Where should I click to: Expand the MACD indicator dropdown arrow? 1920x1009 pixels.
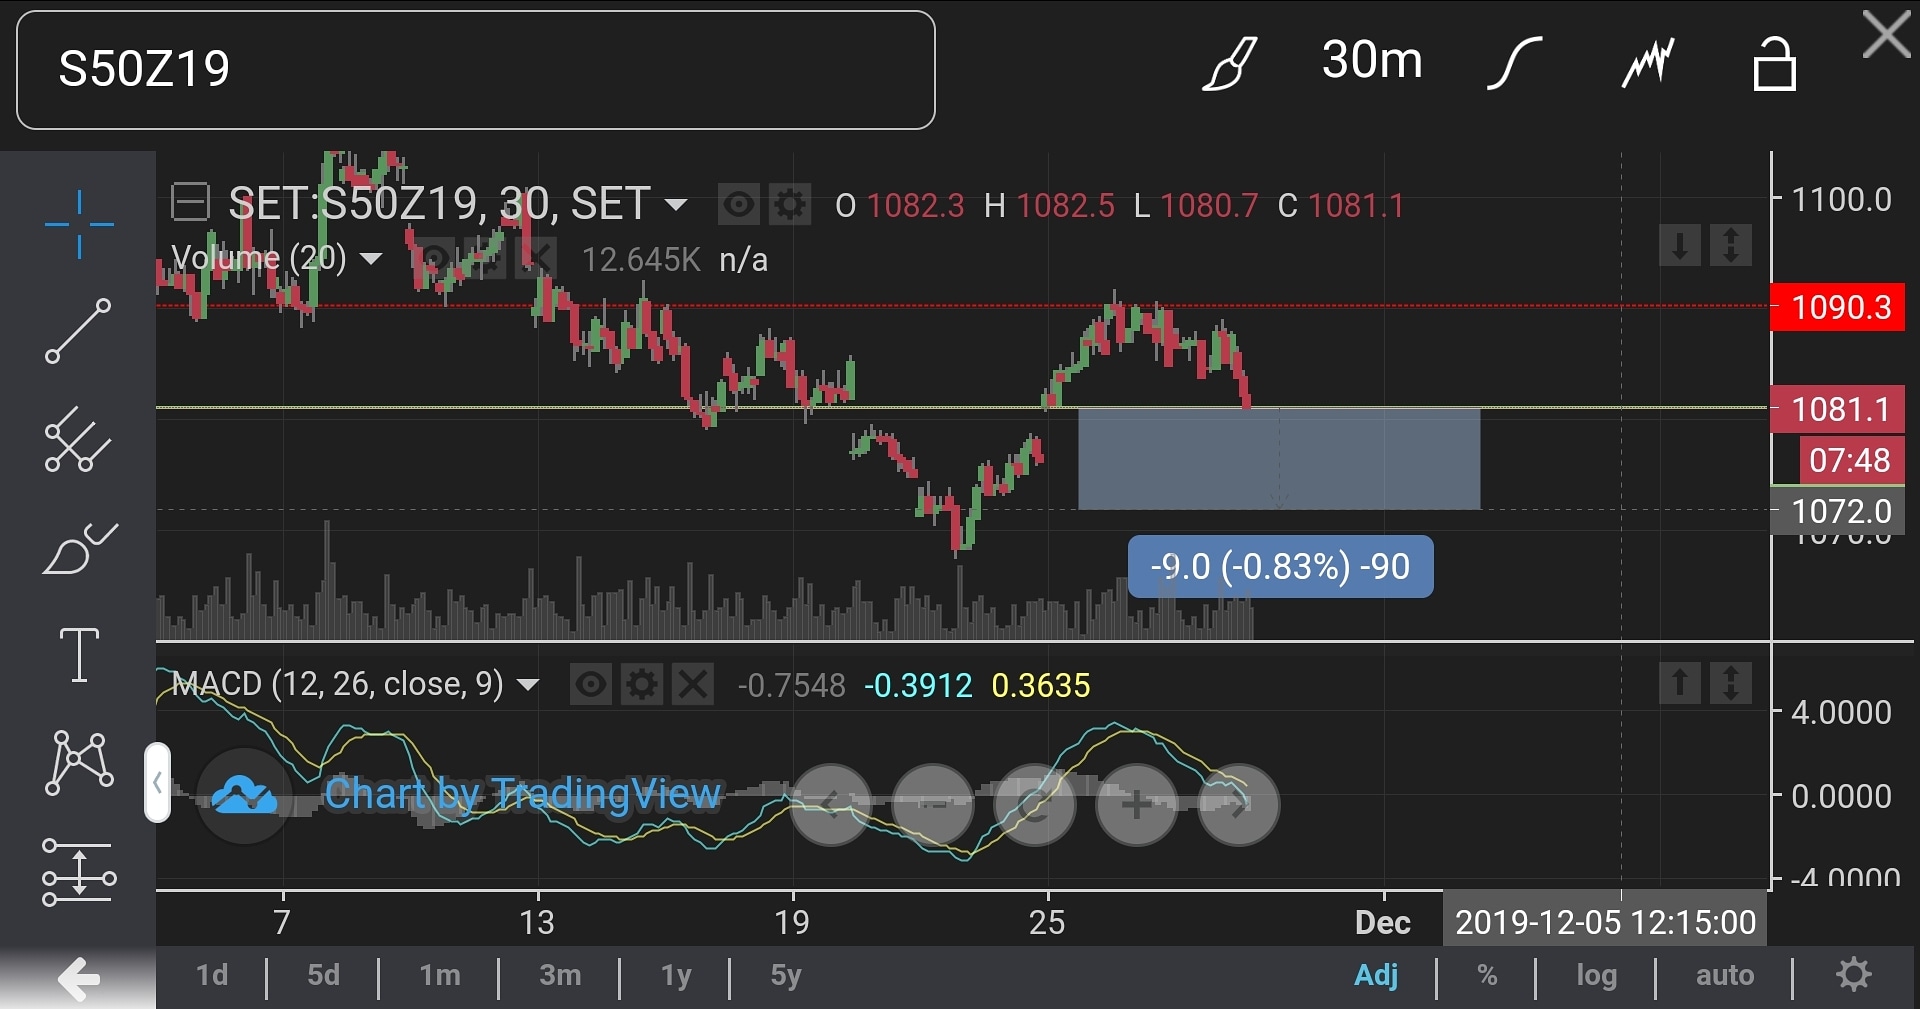point(528,686)
